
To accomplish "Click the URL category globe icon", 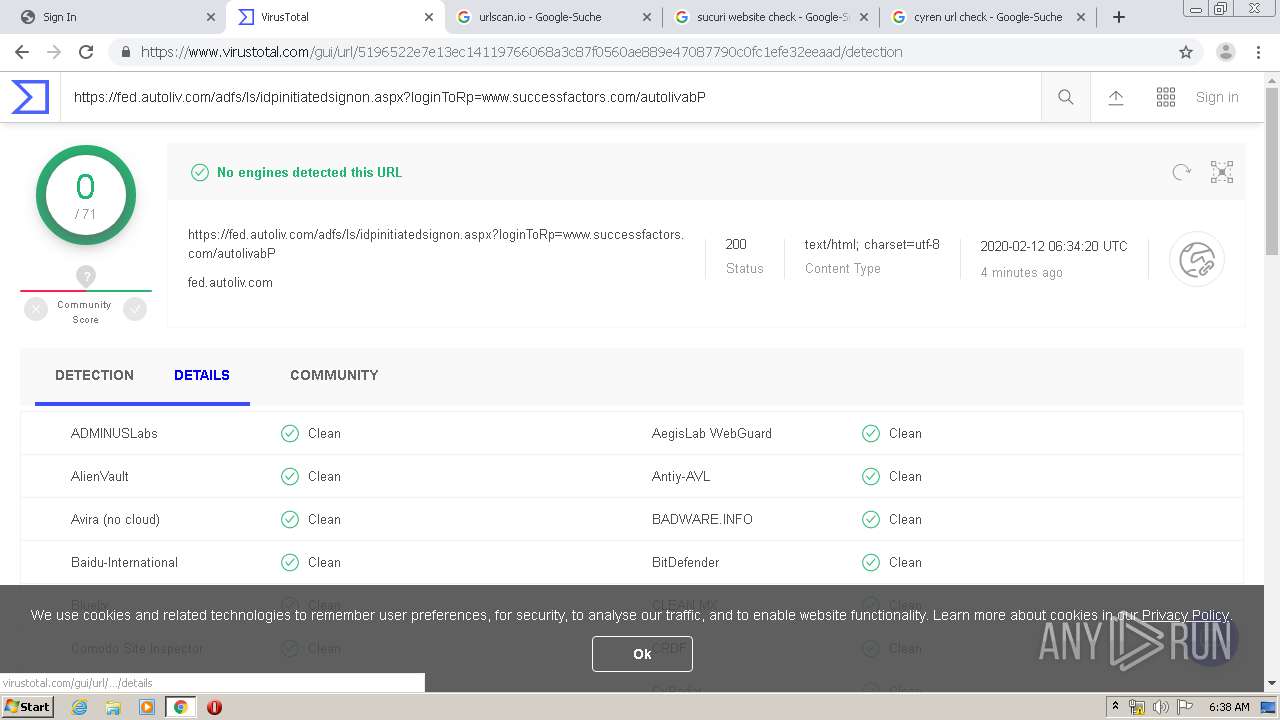I will [x=1197, y=260].
